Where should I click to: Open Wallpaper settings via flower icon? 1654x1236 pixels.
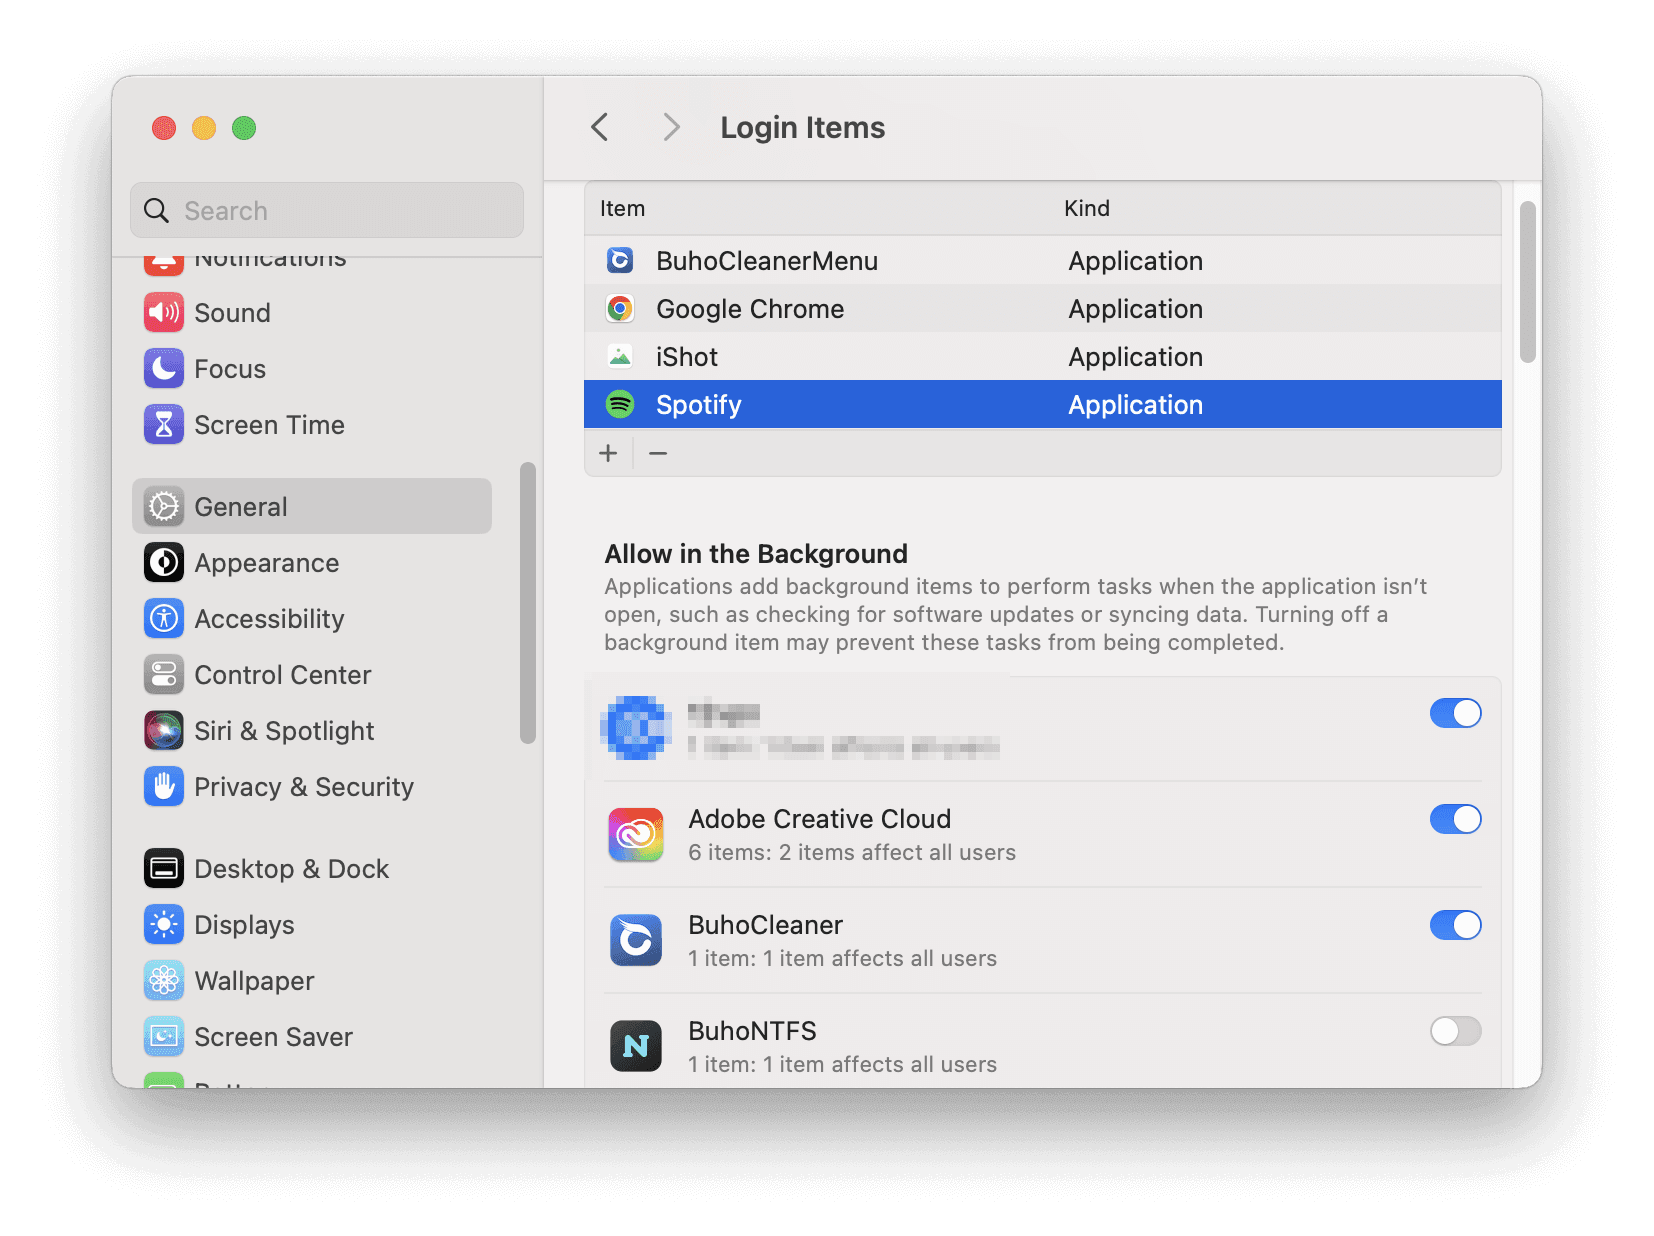coord(163,980)
